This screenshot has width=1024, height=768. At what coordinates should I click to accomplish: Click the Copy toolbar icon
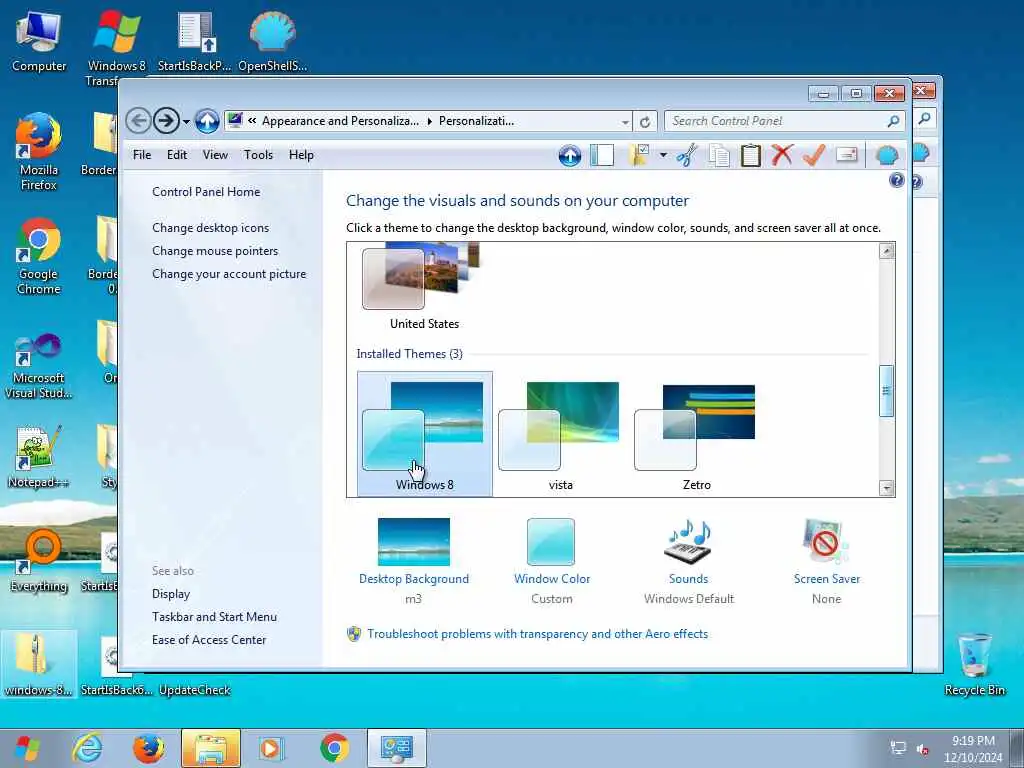(719, 155)
